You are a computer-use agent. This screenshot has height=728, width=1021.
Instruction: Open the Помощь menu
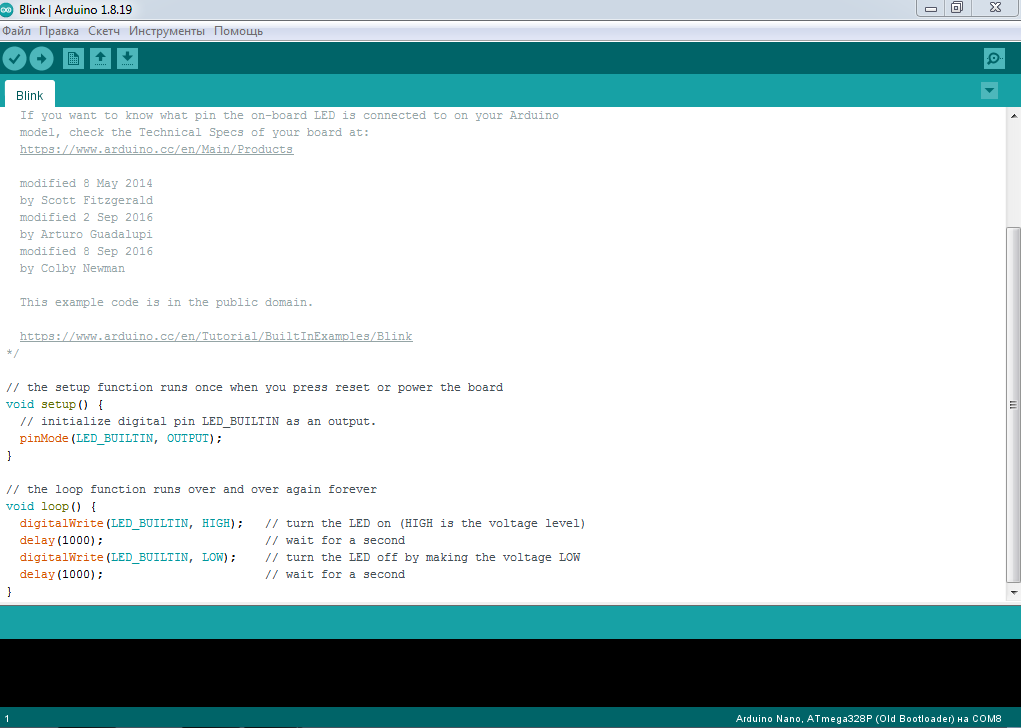pos(238,31)
